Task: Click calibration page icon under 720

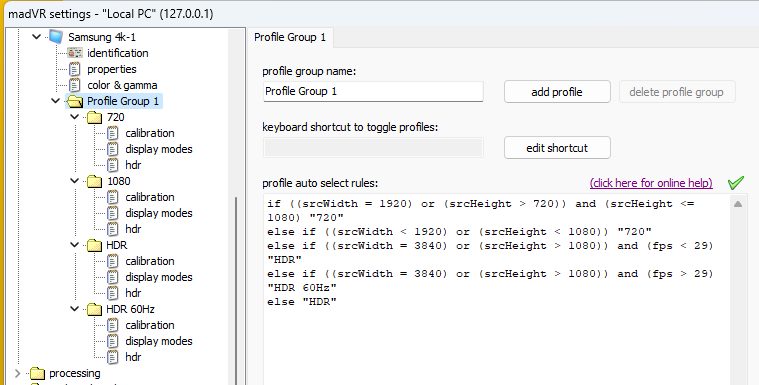Action: [x=112, y=133]
